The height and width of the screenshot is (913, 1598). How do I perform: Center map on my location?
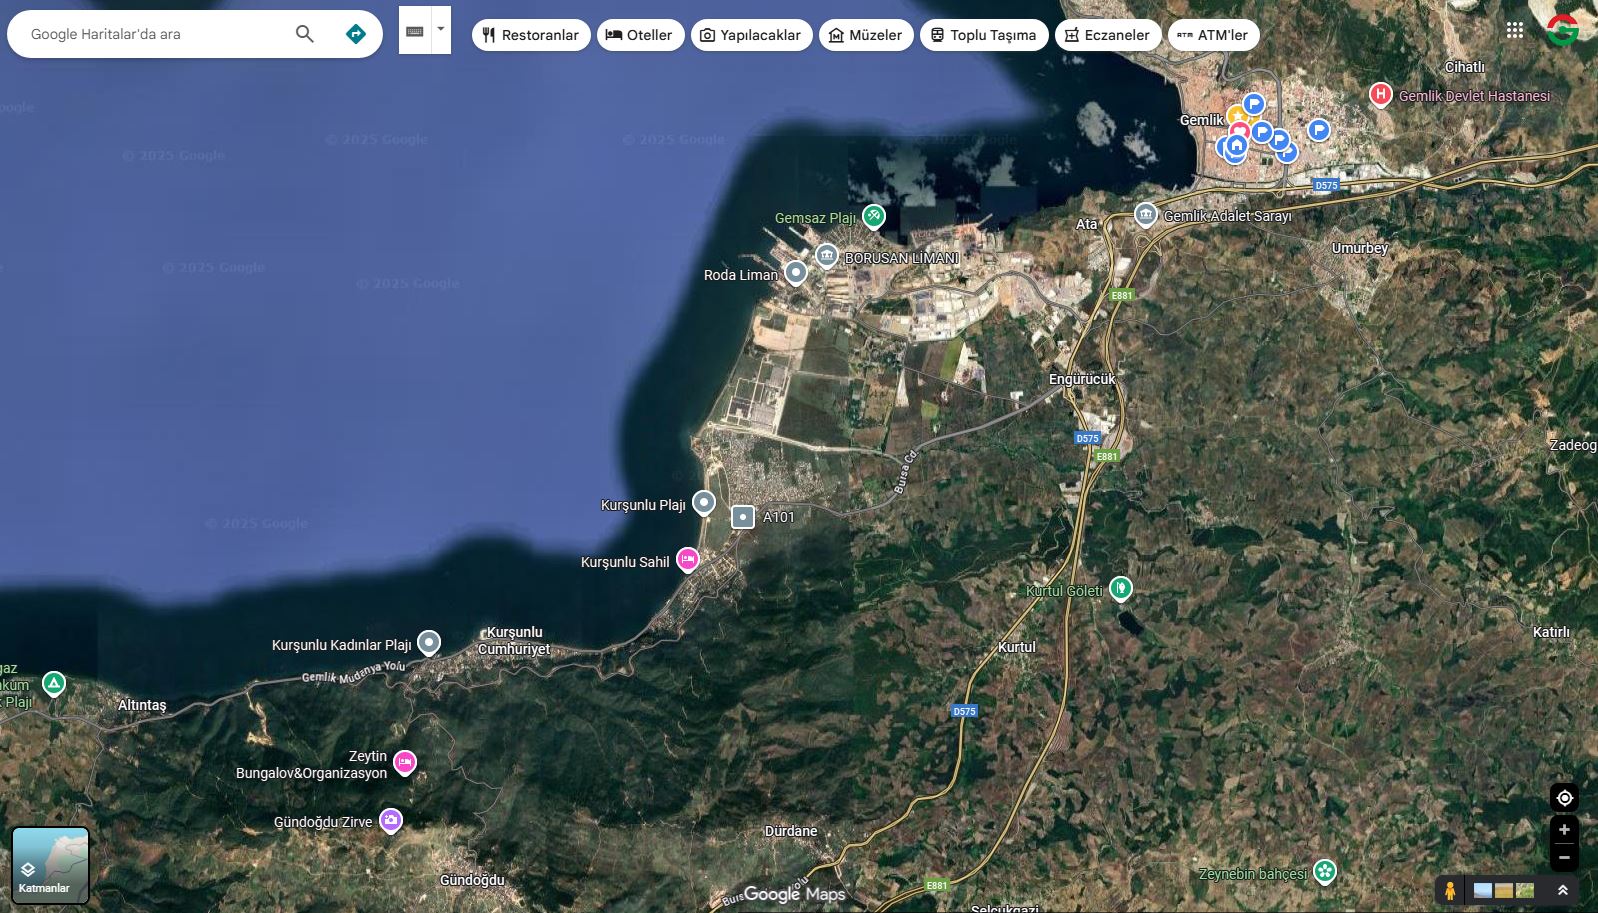pyautogui.click(x=1564, y=798)
